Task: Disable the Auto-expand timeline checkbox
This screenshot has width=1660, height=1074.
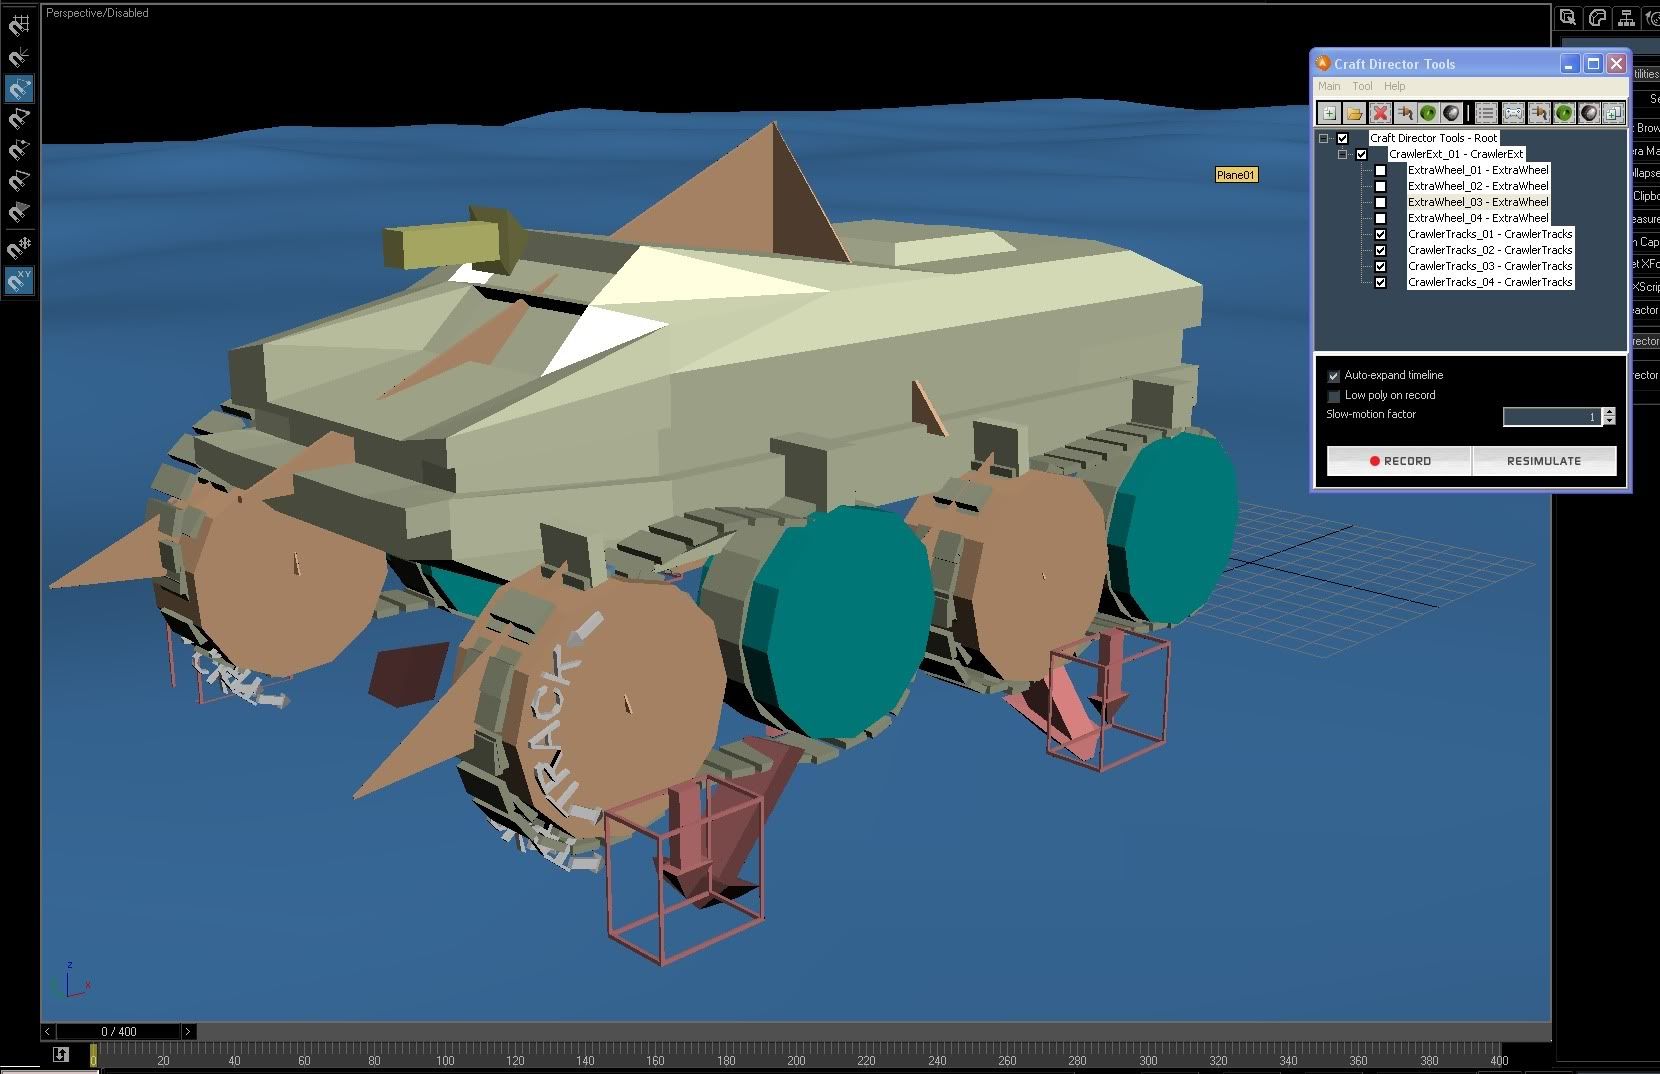Action: click(1333, 376)
